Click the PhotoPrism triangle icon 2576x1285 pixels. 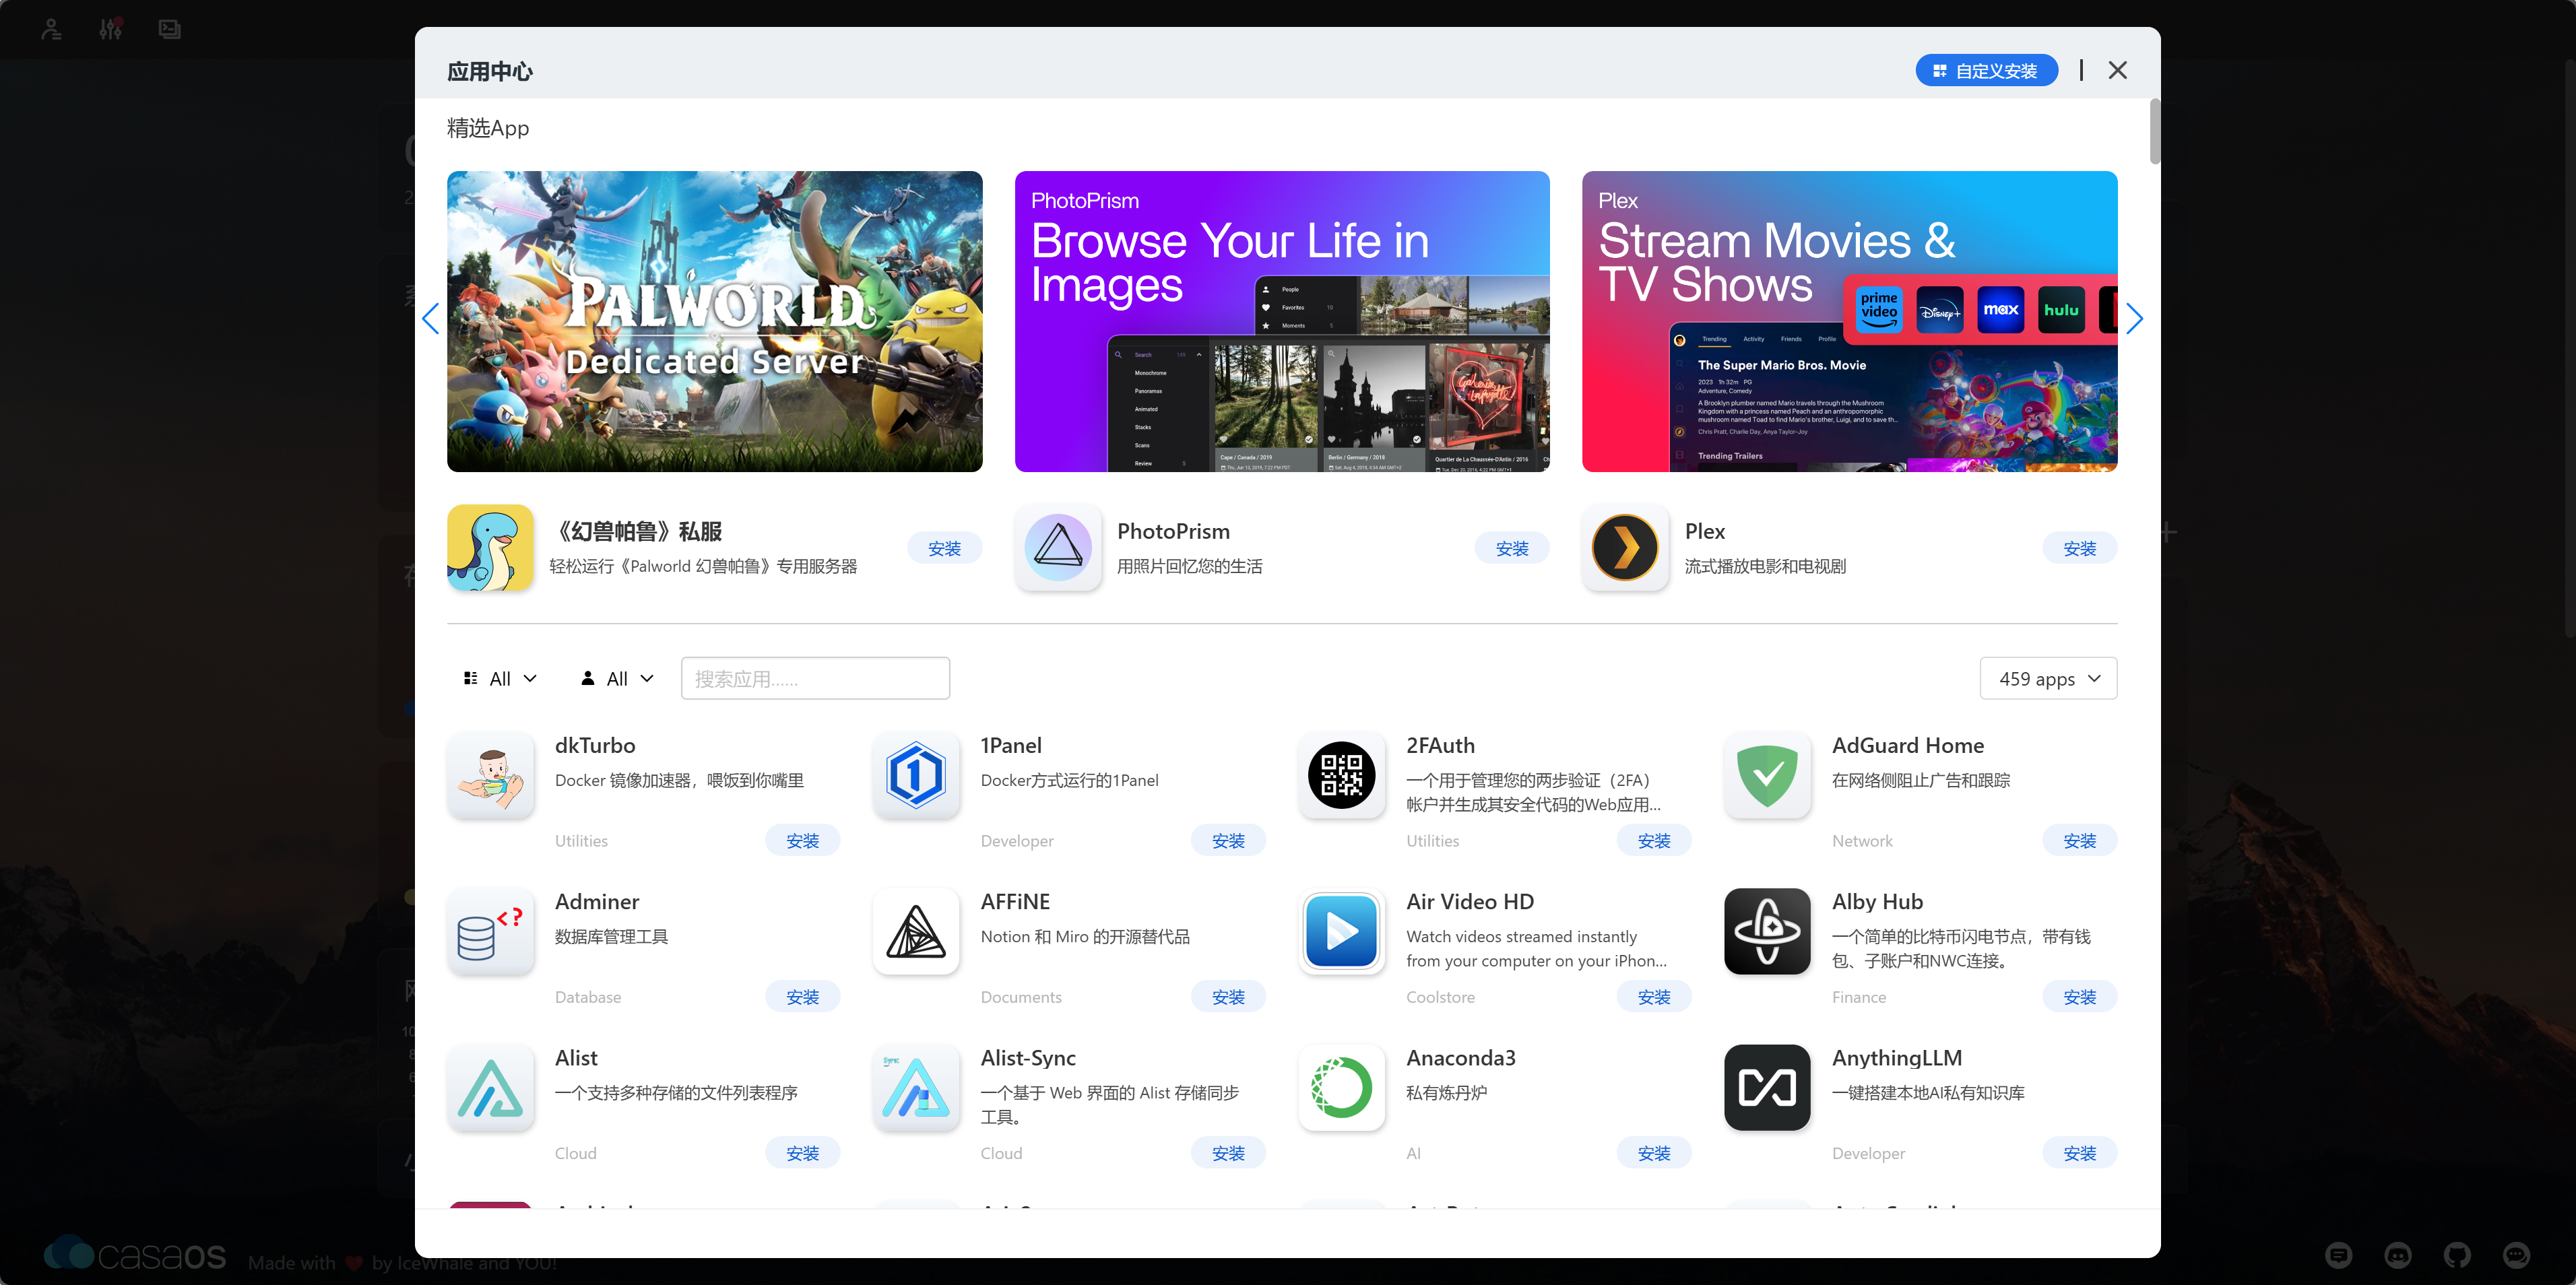coord(1058,548)
